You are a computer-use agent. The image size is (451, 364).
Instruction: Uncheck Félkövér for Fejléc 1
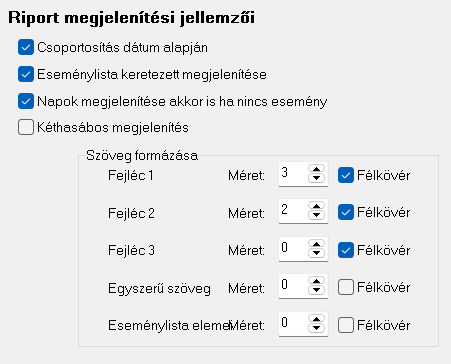point(346,175)
